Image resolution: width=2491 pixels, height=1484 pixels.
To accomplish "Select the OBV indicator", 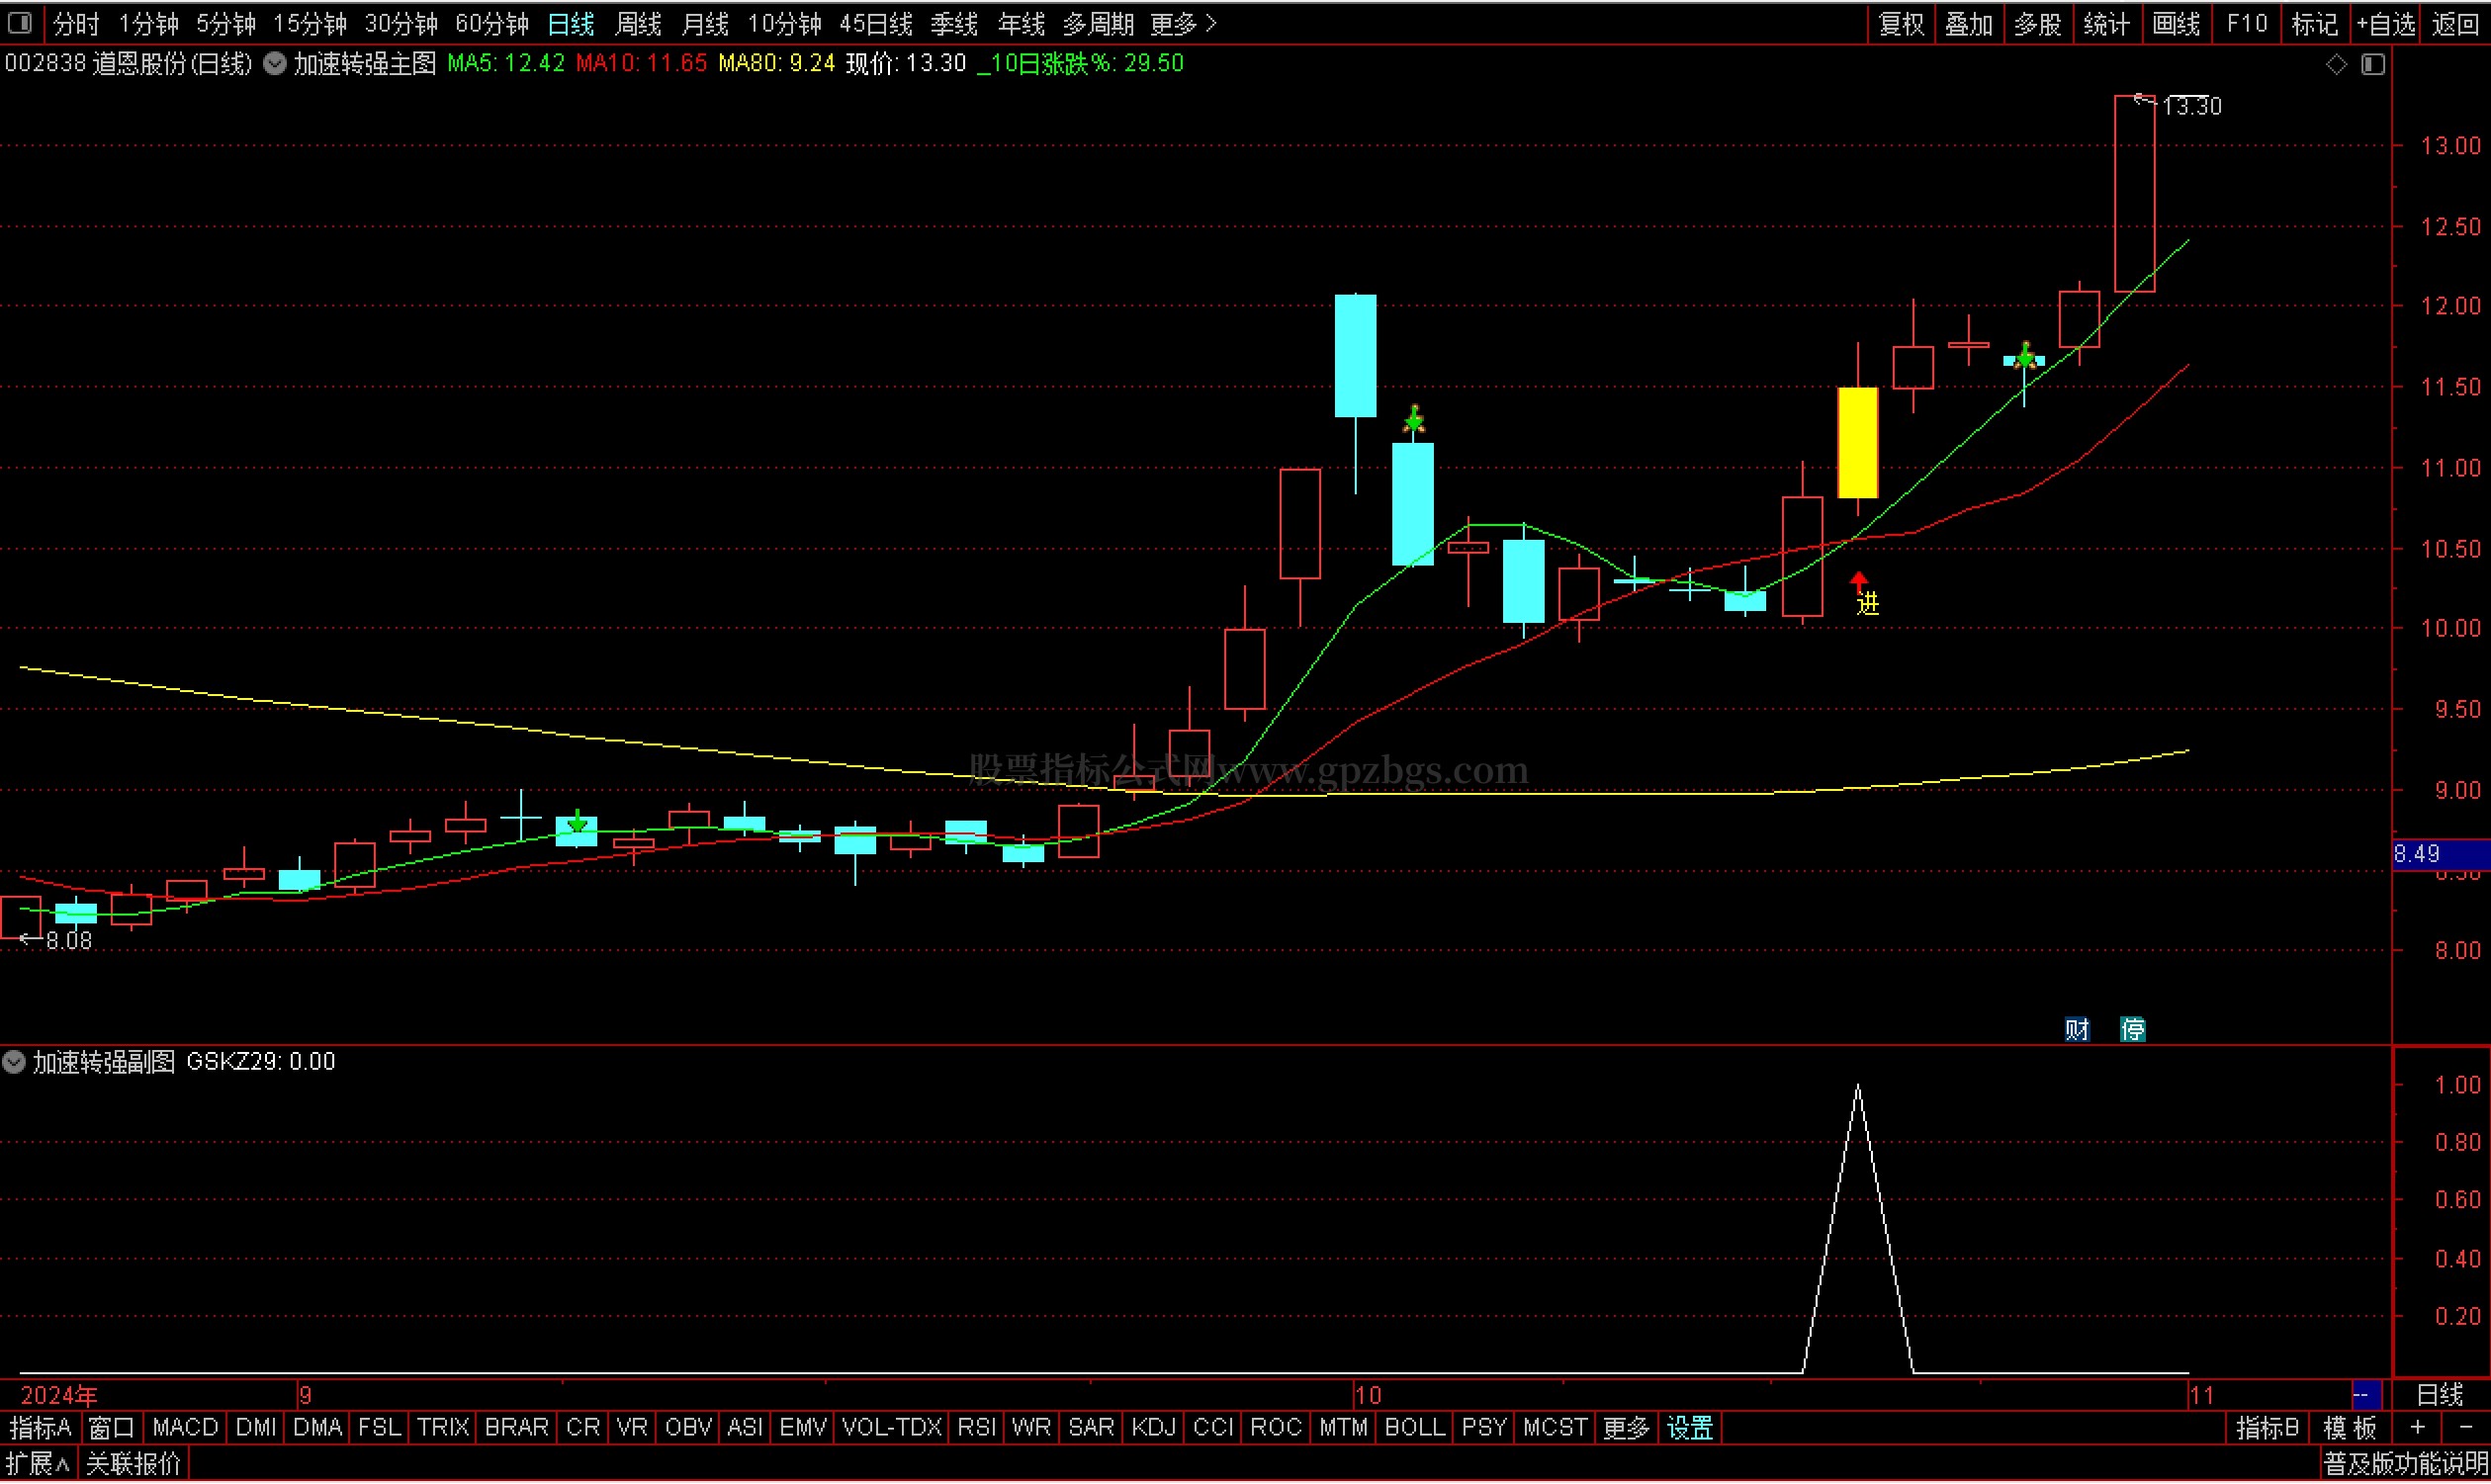I will tap(688, 1430).
